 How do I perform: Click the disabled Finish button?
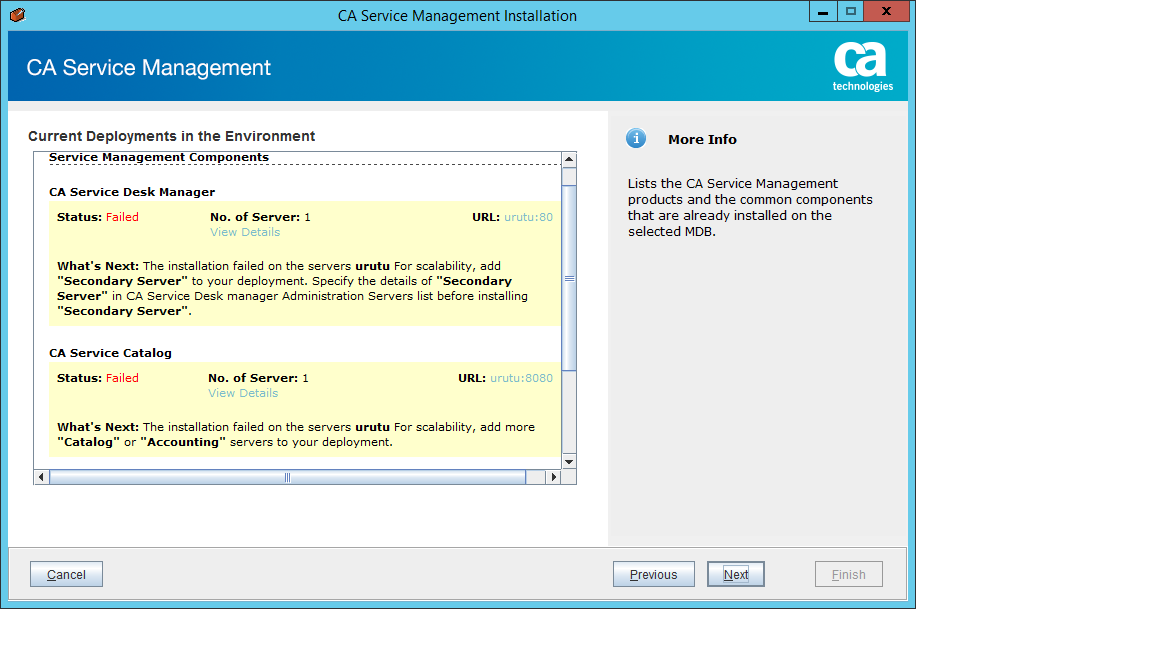pyautogui.click(x=848, y=574)
